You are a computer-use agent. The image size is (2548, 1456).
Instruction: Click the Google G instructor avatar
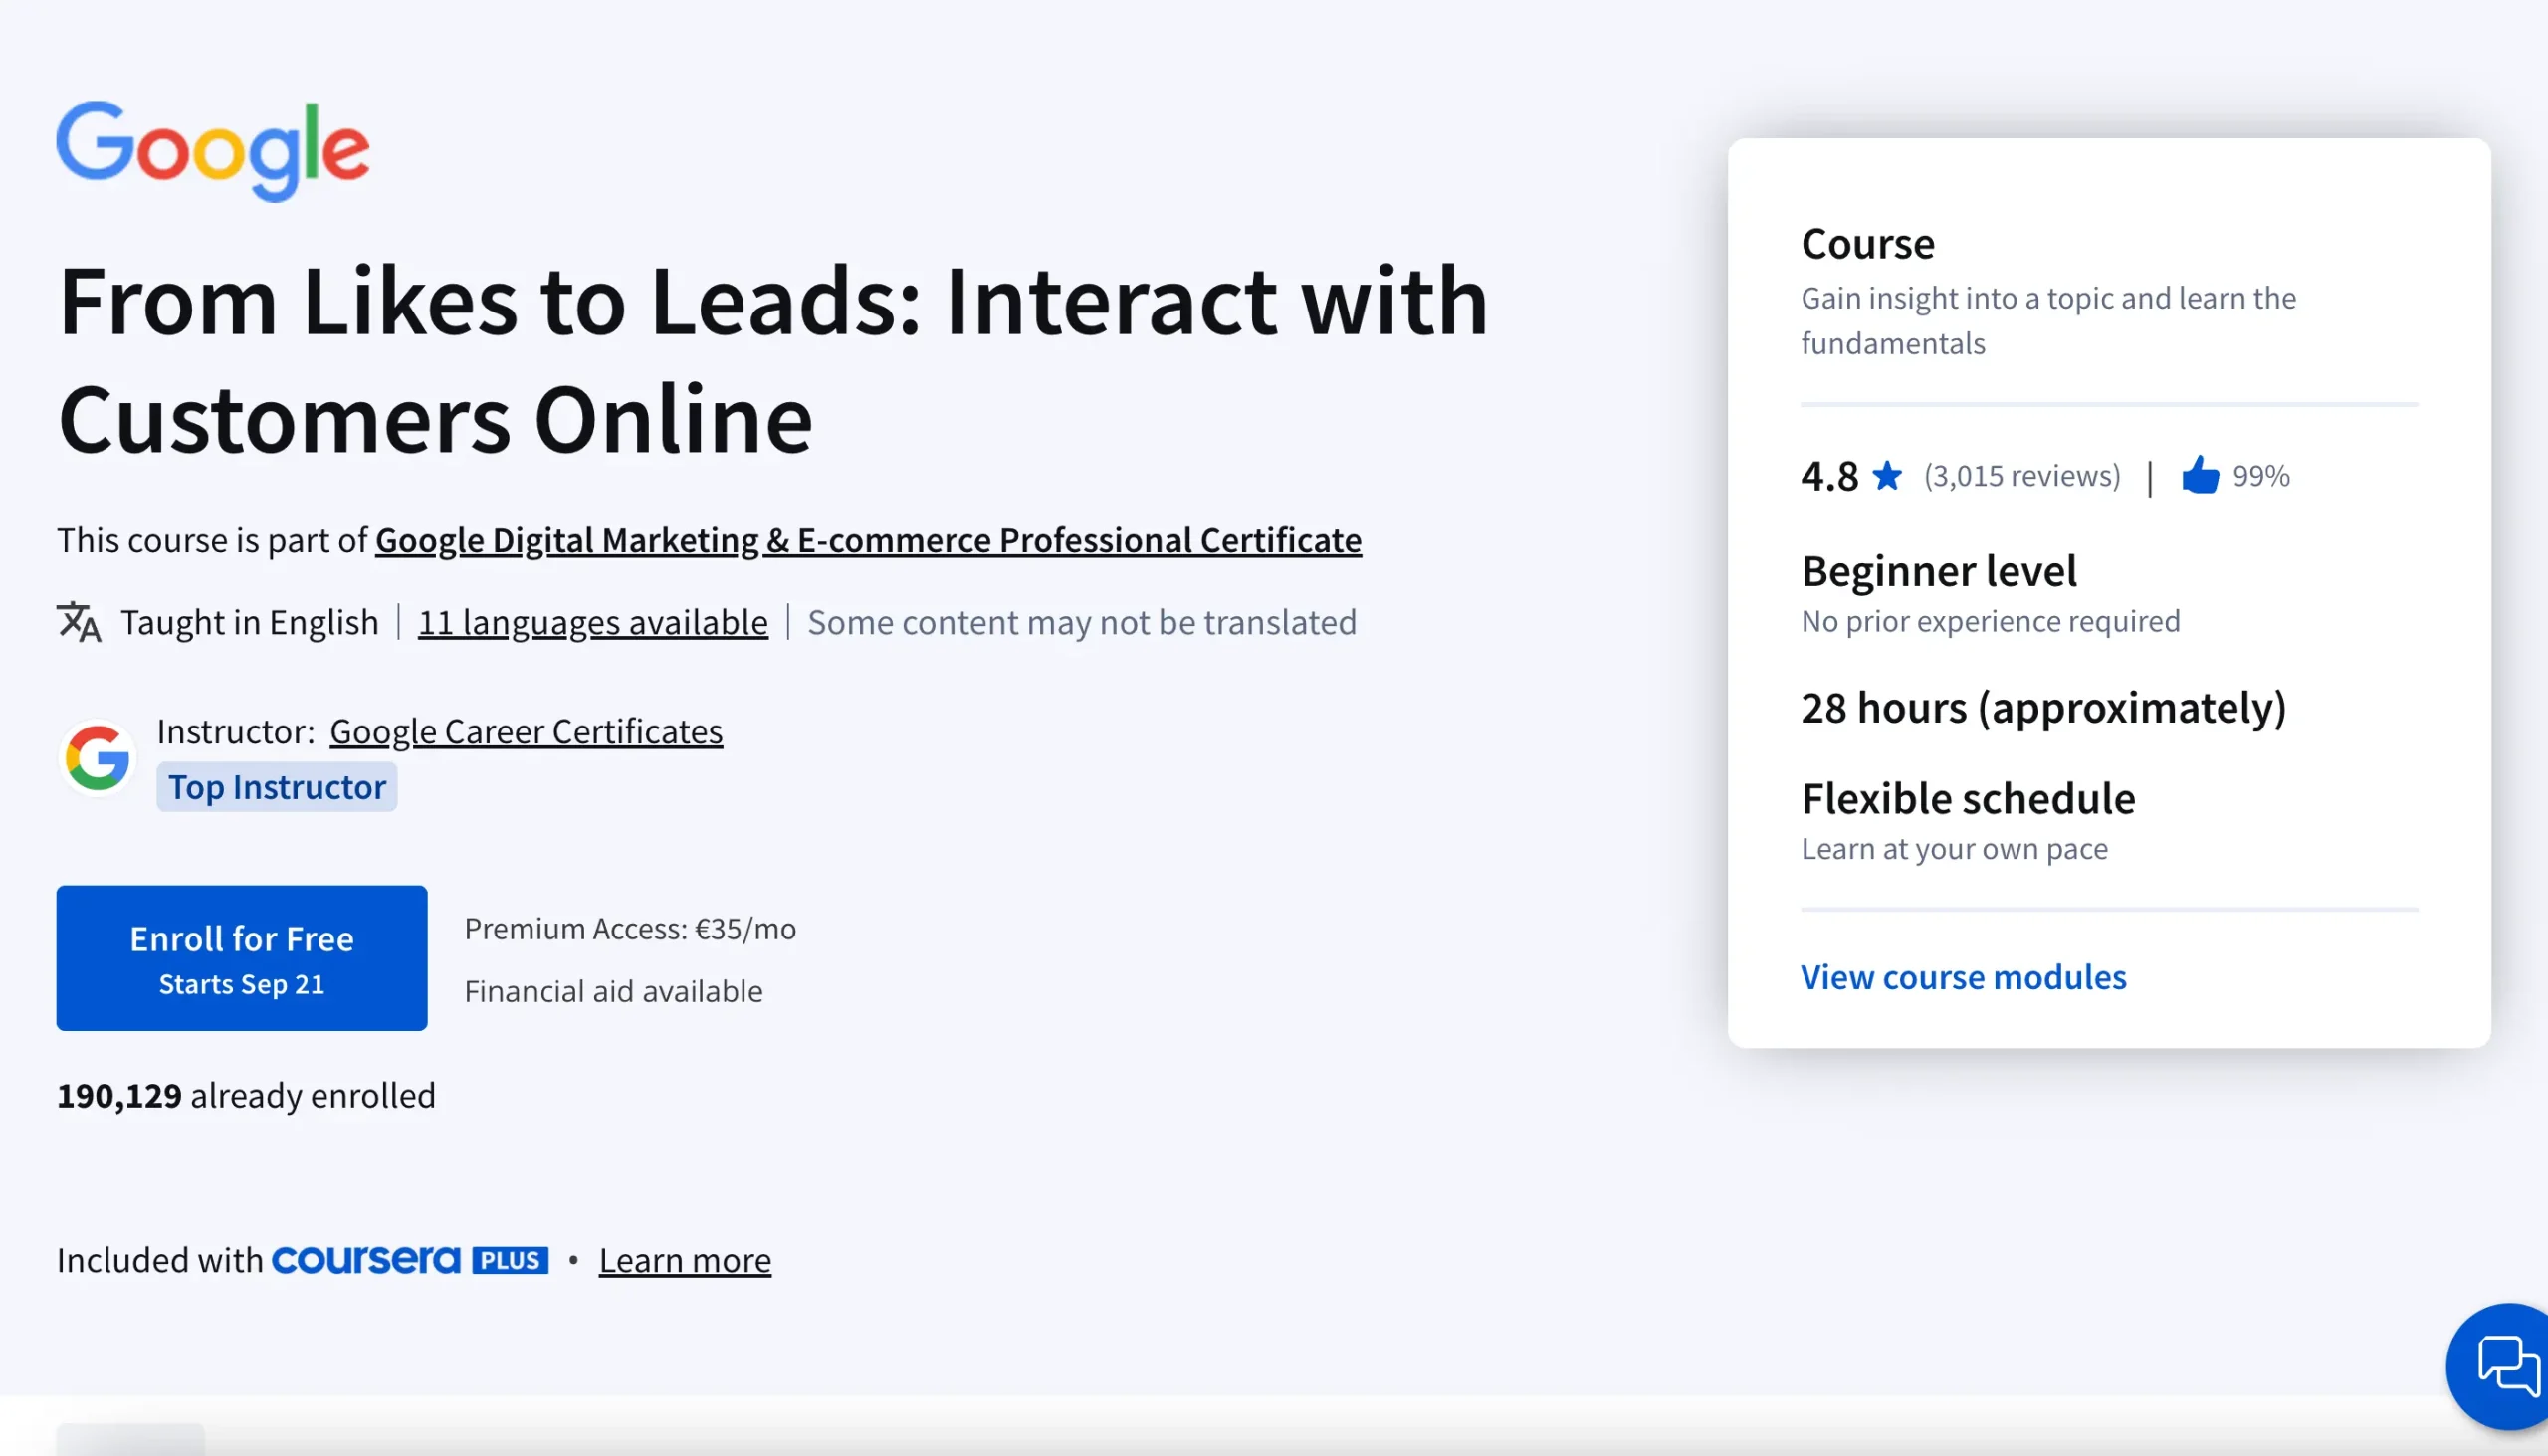point(97,758)
